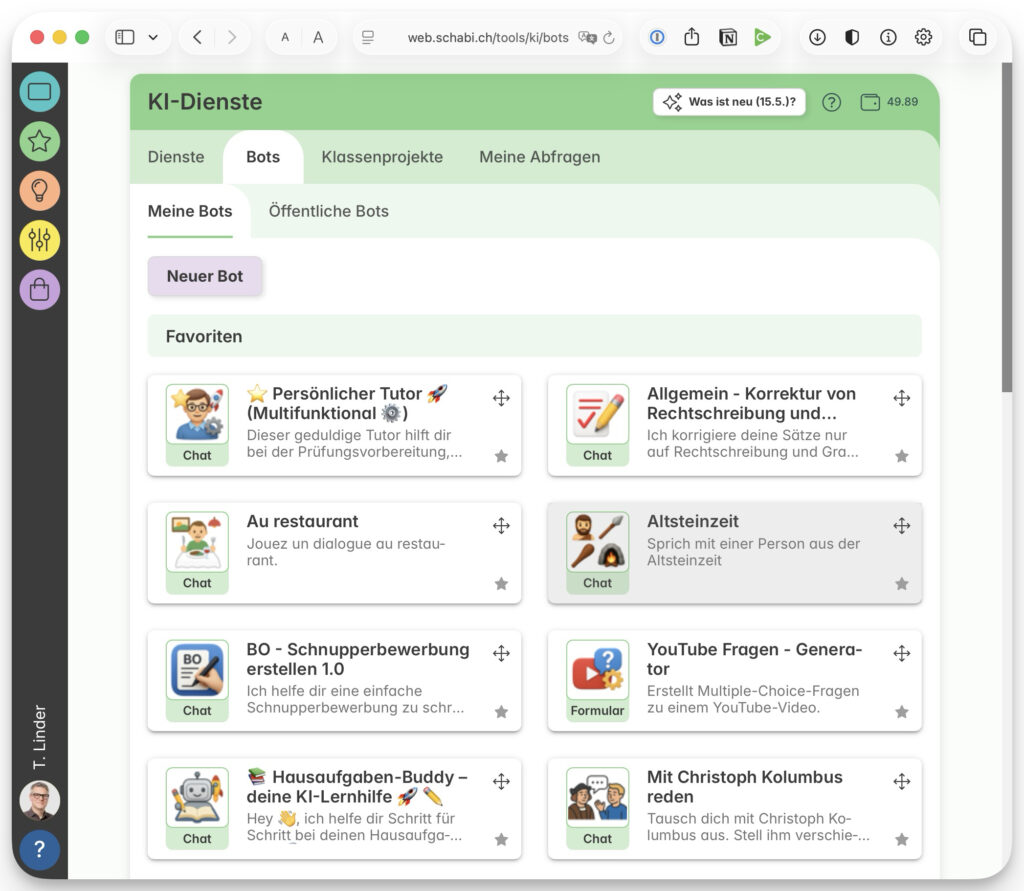Viewport: 1024px width, 891px height.
Task: Click the address bar web.schabi.ch URL
Action: click(488, 38)
